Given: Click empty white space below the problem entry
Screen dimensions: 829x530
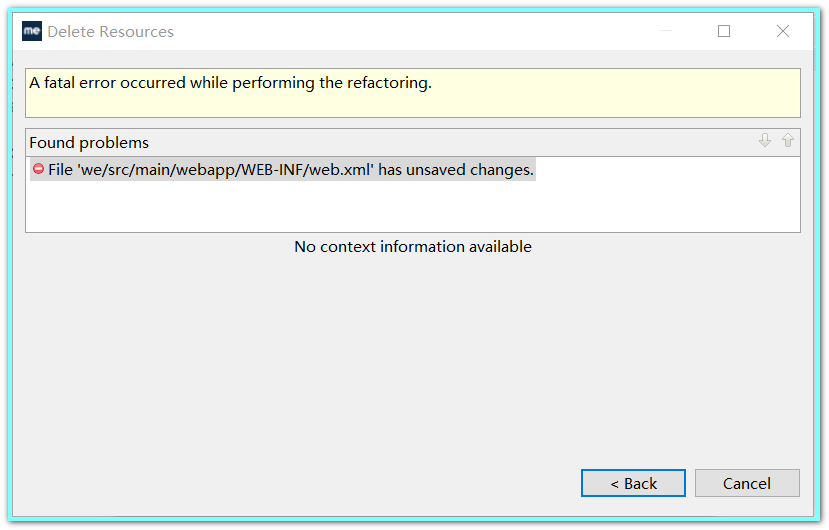Looking at the screenshot, I should (400, 208).
